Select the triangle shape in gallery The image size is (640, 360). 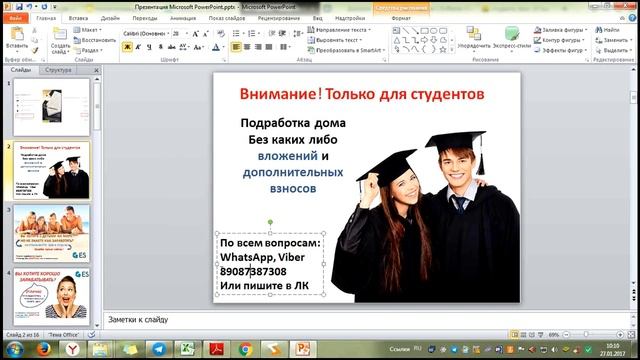click(396, 40)
